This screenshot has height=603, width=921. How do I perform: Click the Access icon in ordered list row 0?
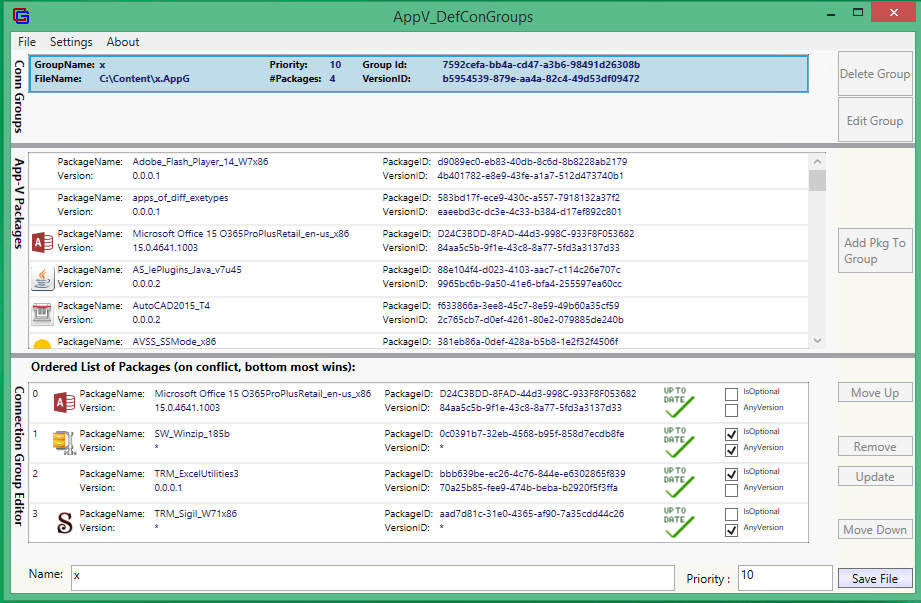coord(64,402)
